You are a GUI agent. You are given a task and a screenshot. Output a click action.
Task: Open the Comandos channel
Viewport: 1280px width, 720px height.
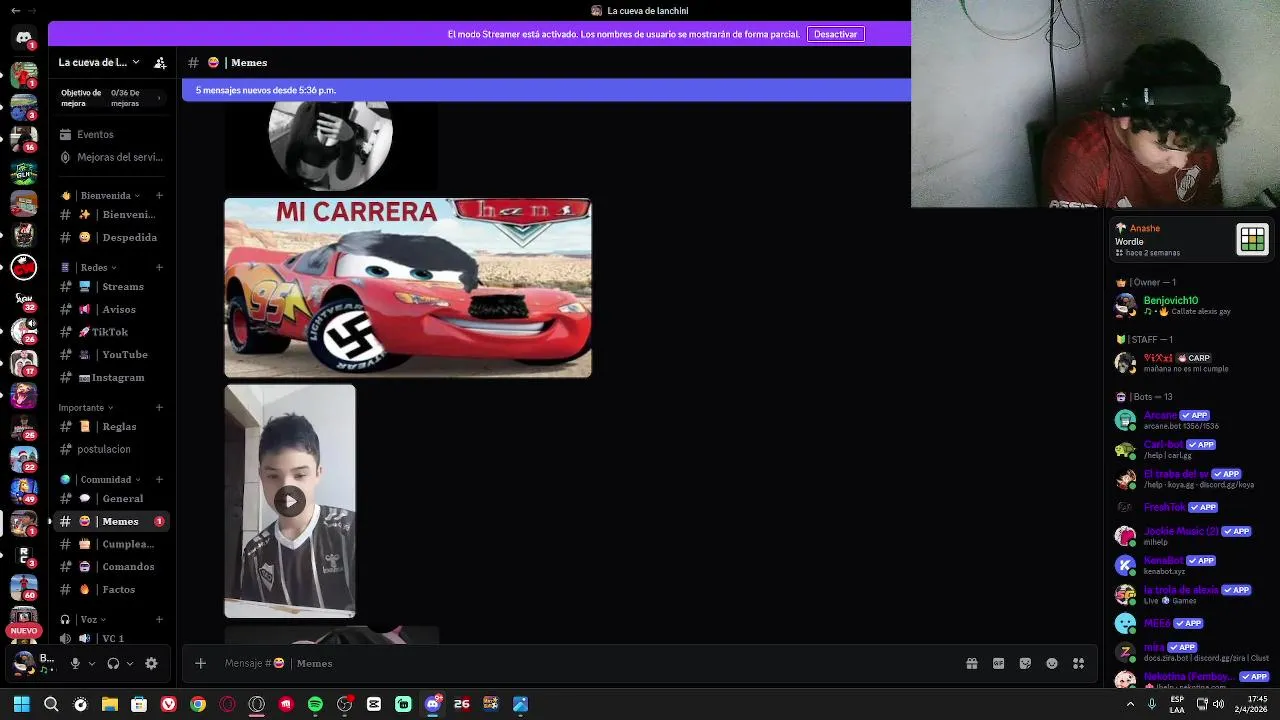(112, 567)
